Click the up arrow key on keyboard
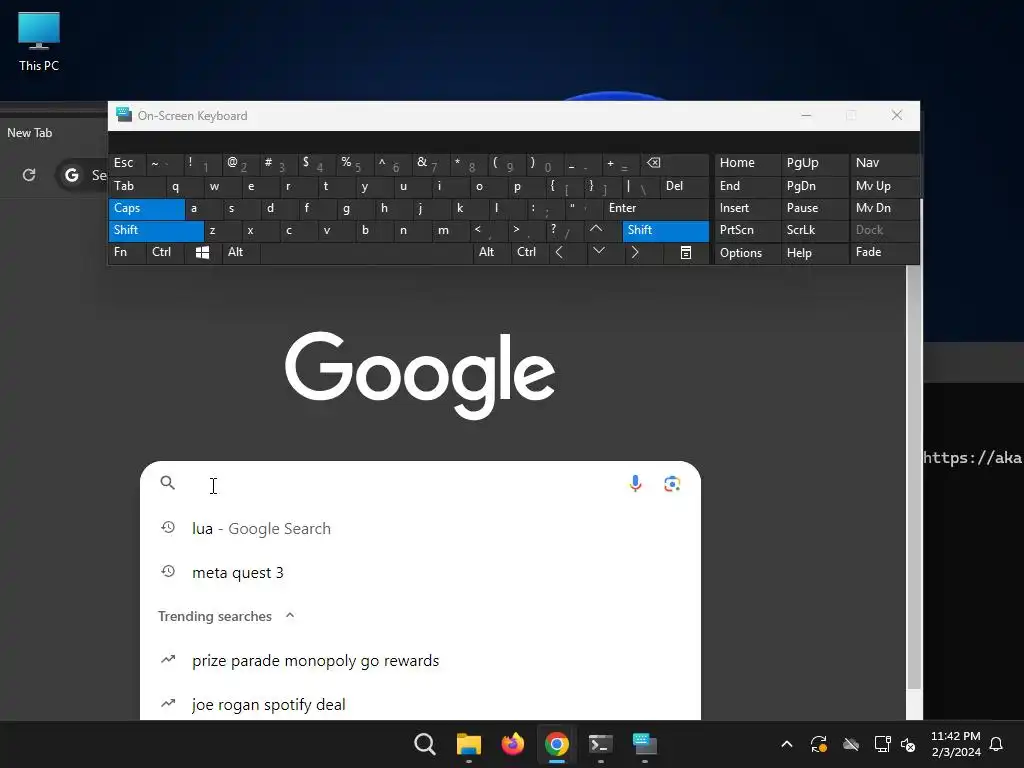 click(596, 230)
